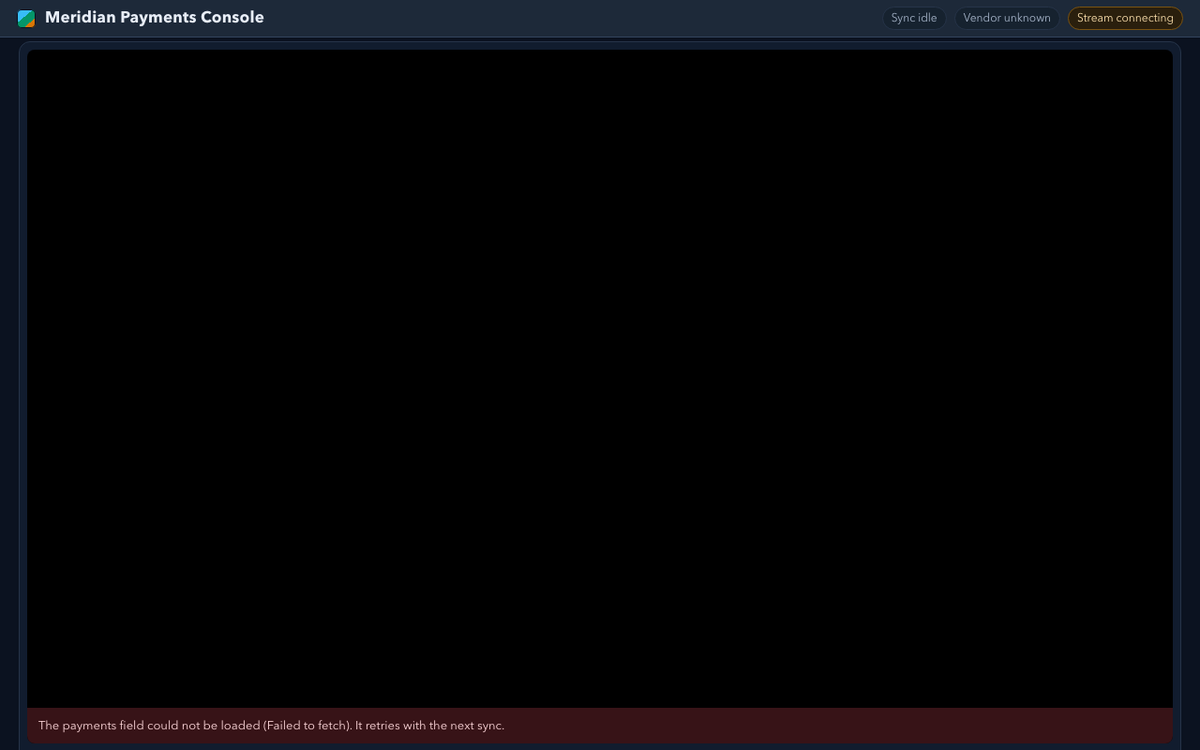This screenshot has height=750, width=1200.
Task: Open the stream connection status indicator
Action: click(x=1125, y=18)
